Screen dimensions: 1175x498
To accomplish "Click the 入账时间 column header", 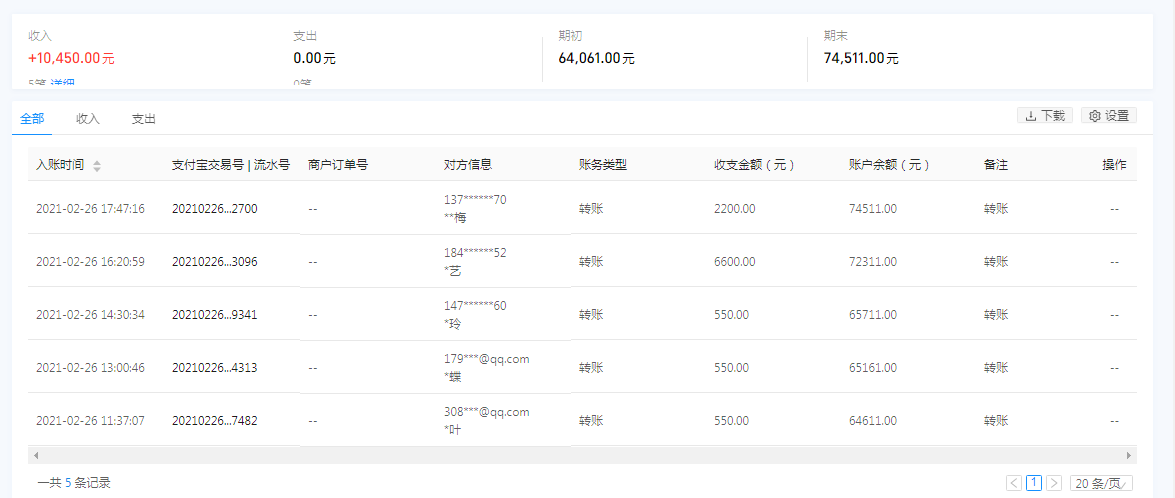I will [60, 165].
